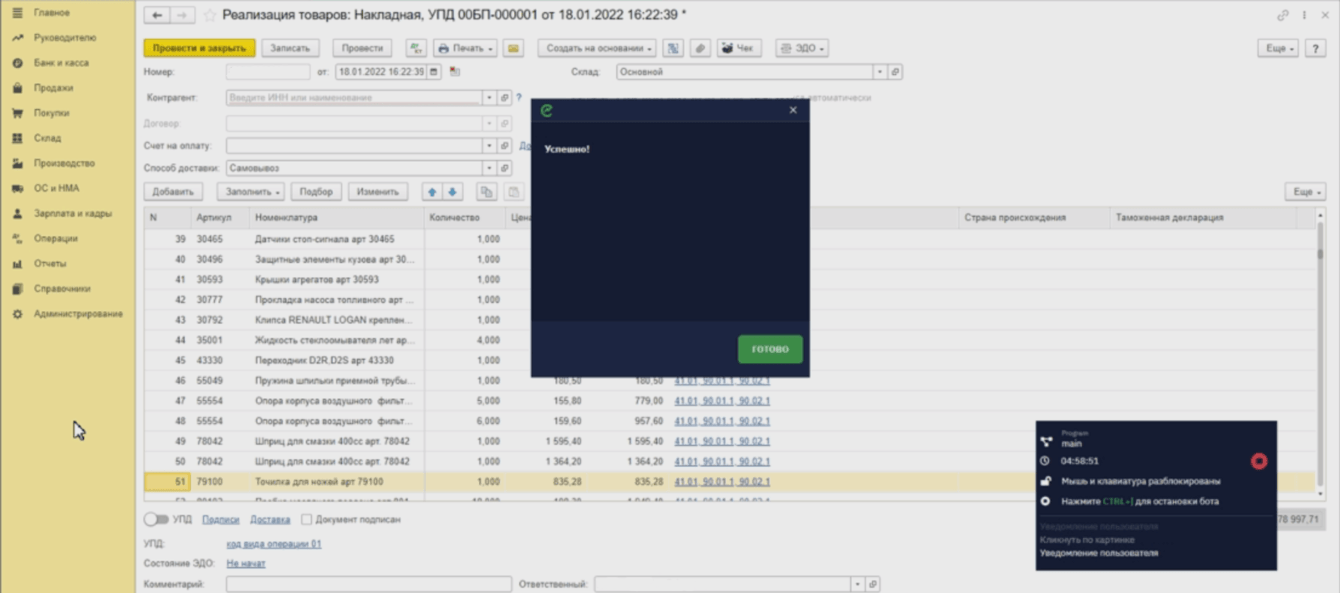Viewport: 1340px width, 593px height.
Task: Open the Администрирование section
Action: click(78, 314)
